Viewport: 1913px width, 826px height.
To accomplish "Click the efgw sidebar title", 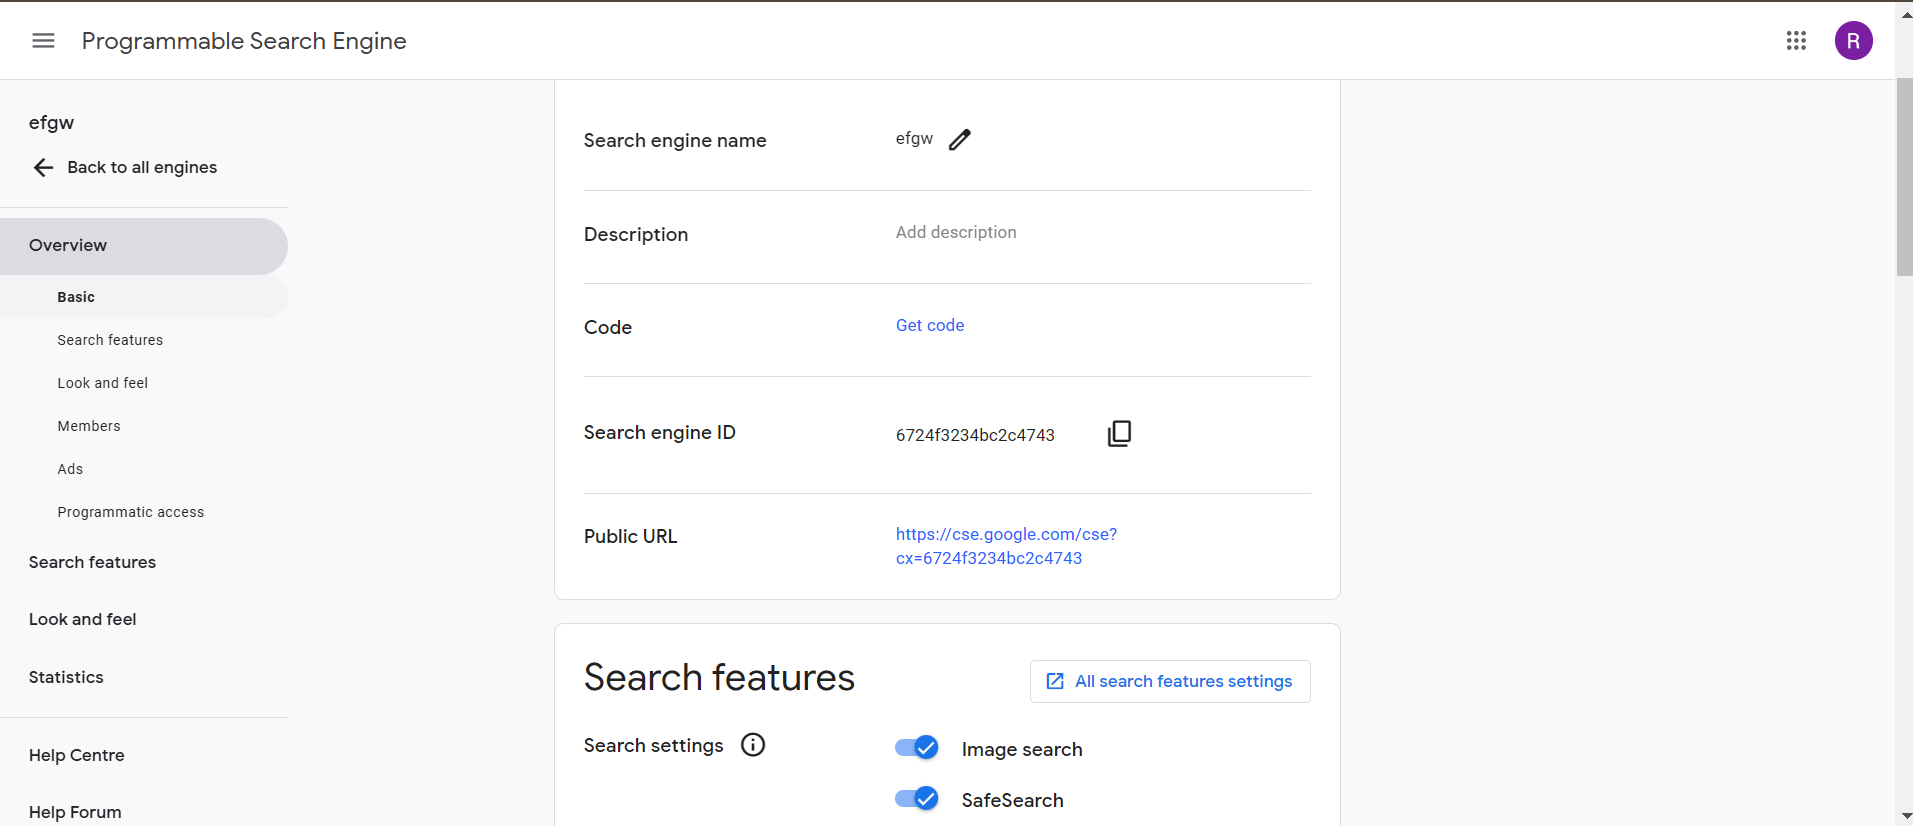I will (x=51, y=123).
